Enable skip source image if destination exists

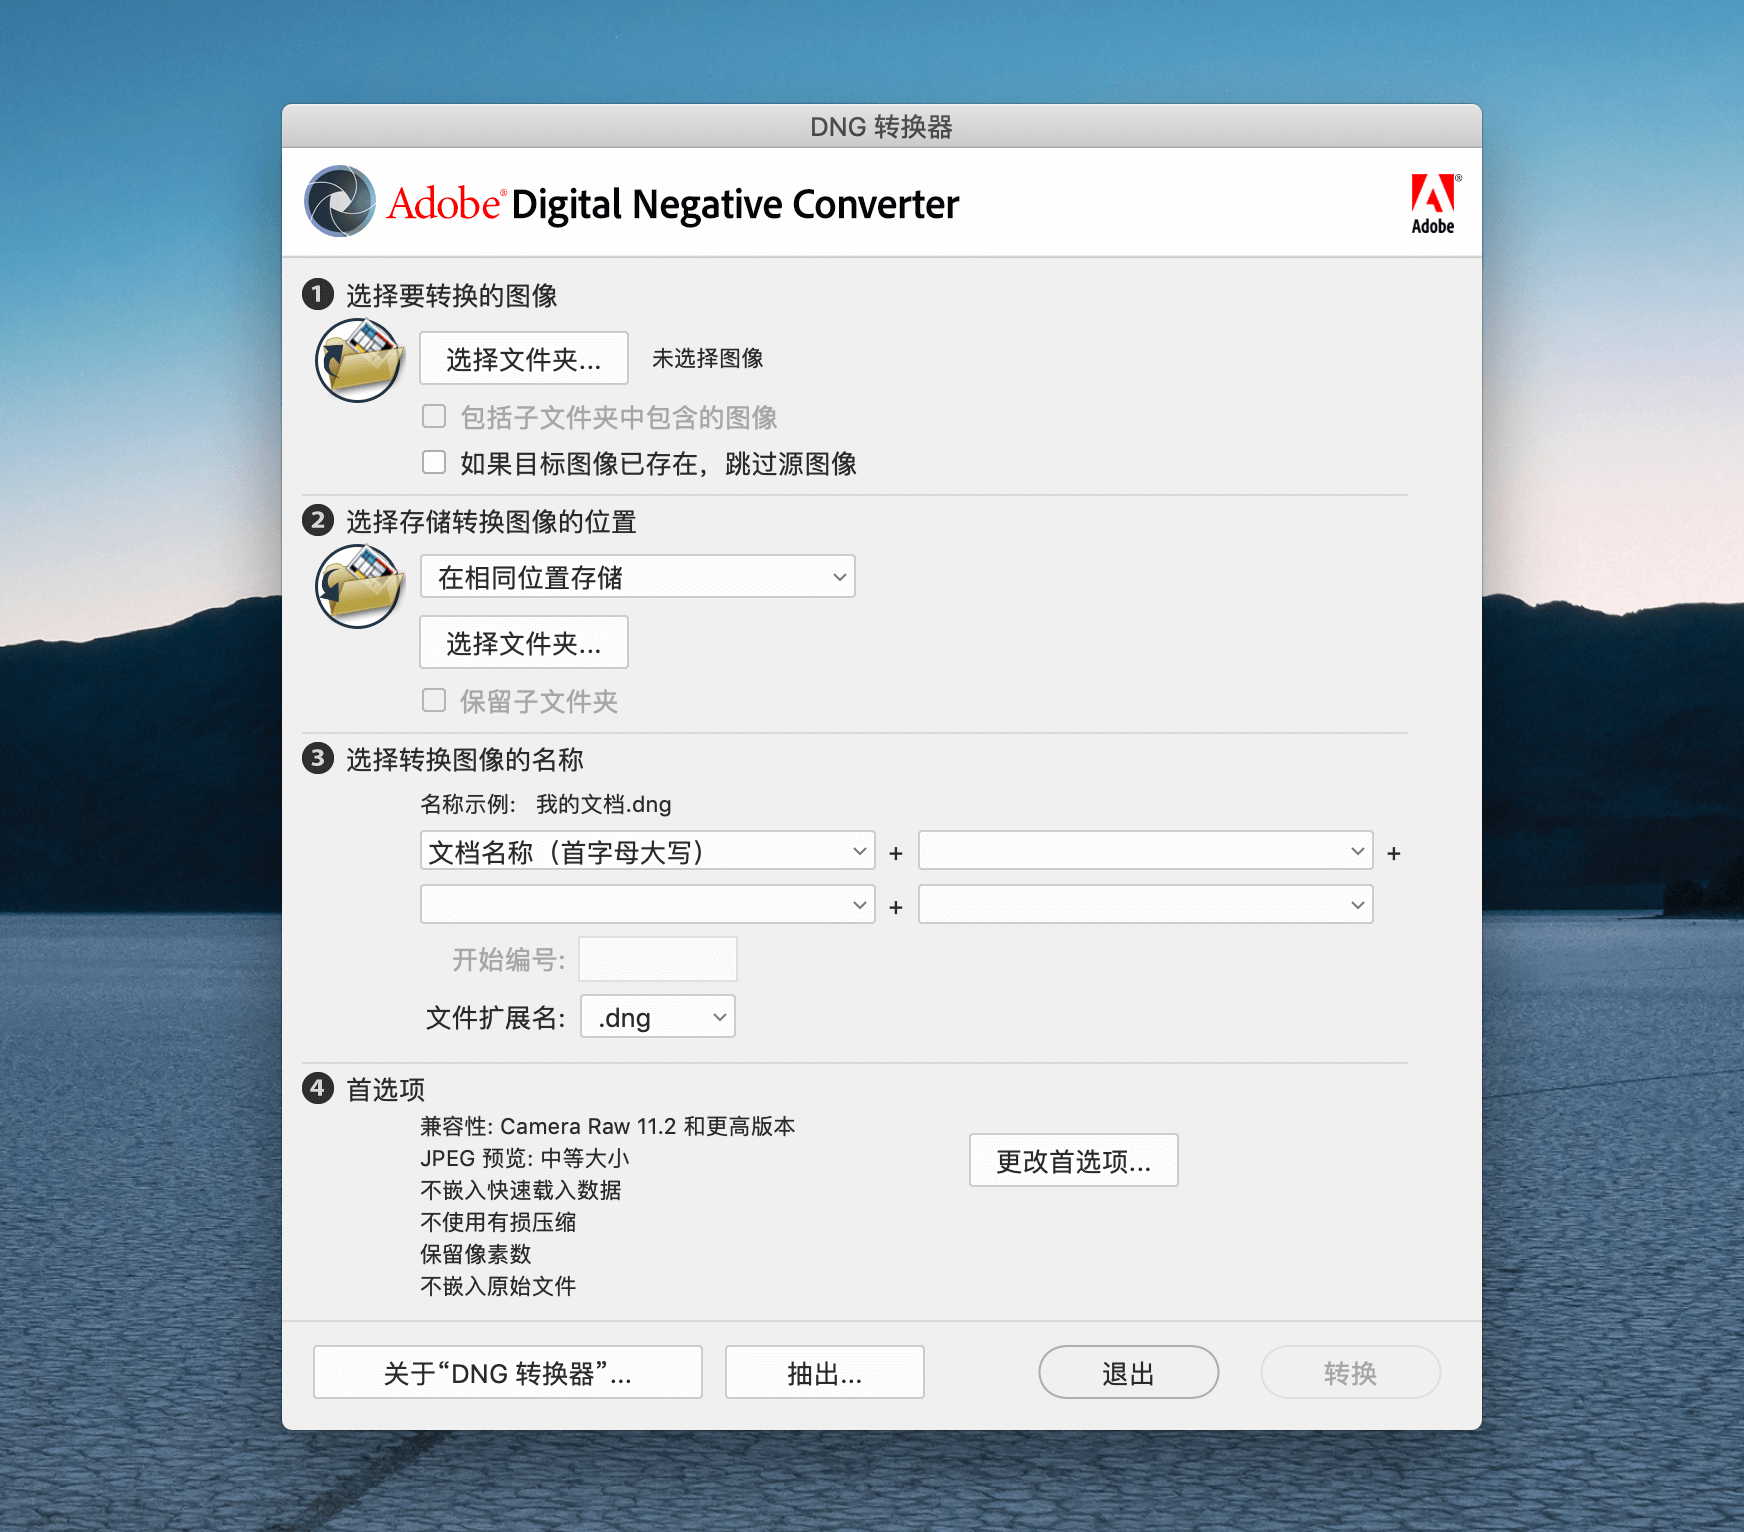click(x=434, y=462)
